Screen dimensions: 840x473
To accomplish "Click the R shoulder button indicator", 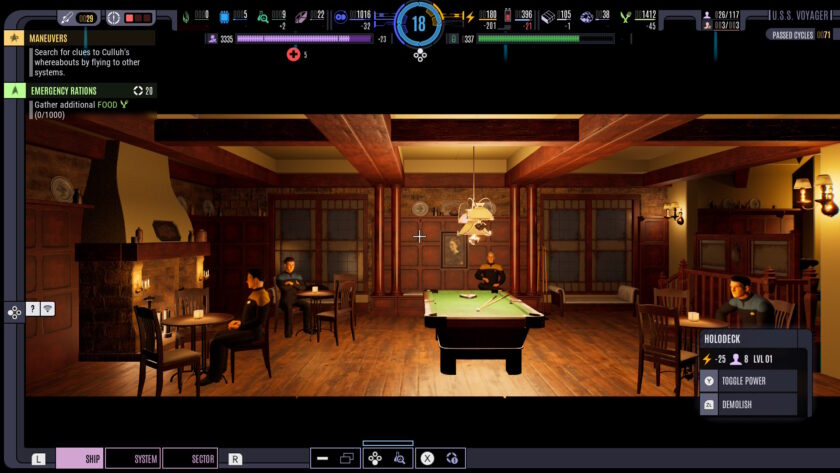I will click(235, 459).
